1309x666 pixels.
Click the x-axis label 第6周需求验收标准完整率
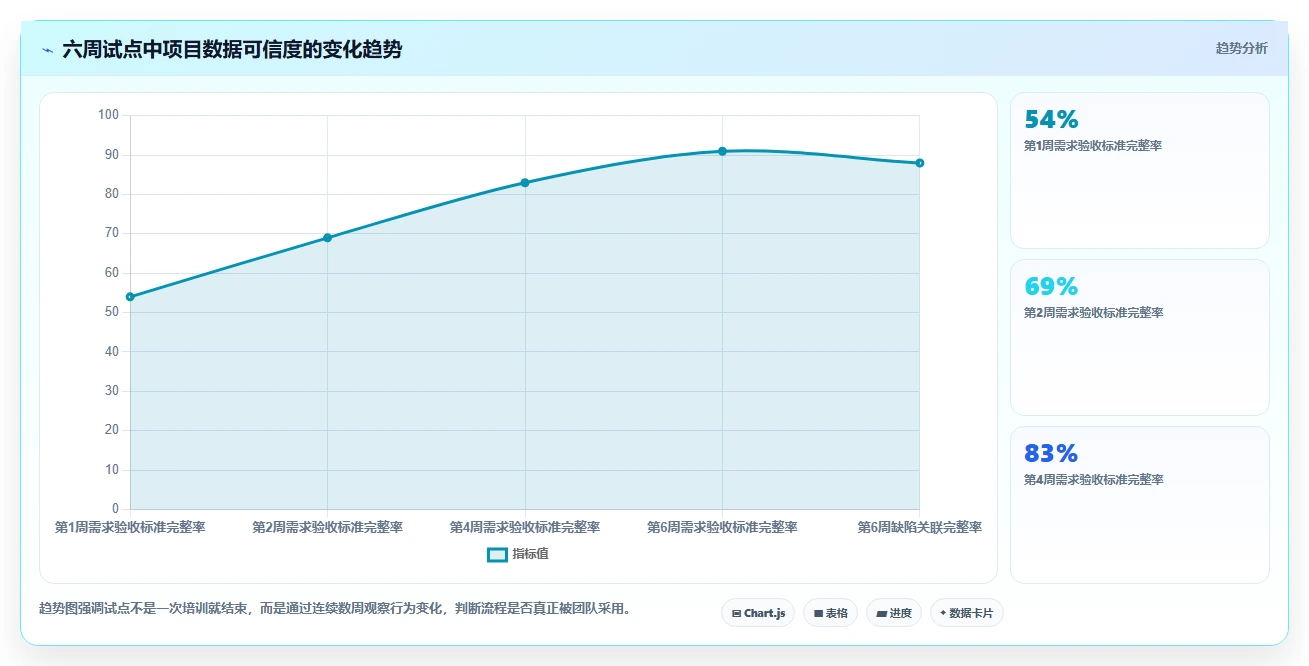coord(722,527)
